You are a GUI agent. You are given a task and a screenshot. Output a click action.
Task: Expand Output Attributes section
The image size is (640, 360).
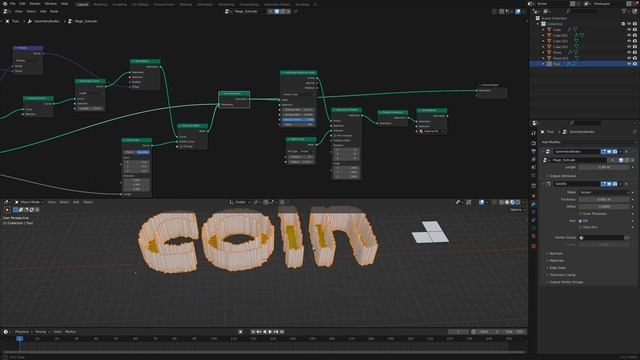[x=562, y=176]
